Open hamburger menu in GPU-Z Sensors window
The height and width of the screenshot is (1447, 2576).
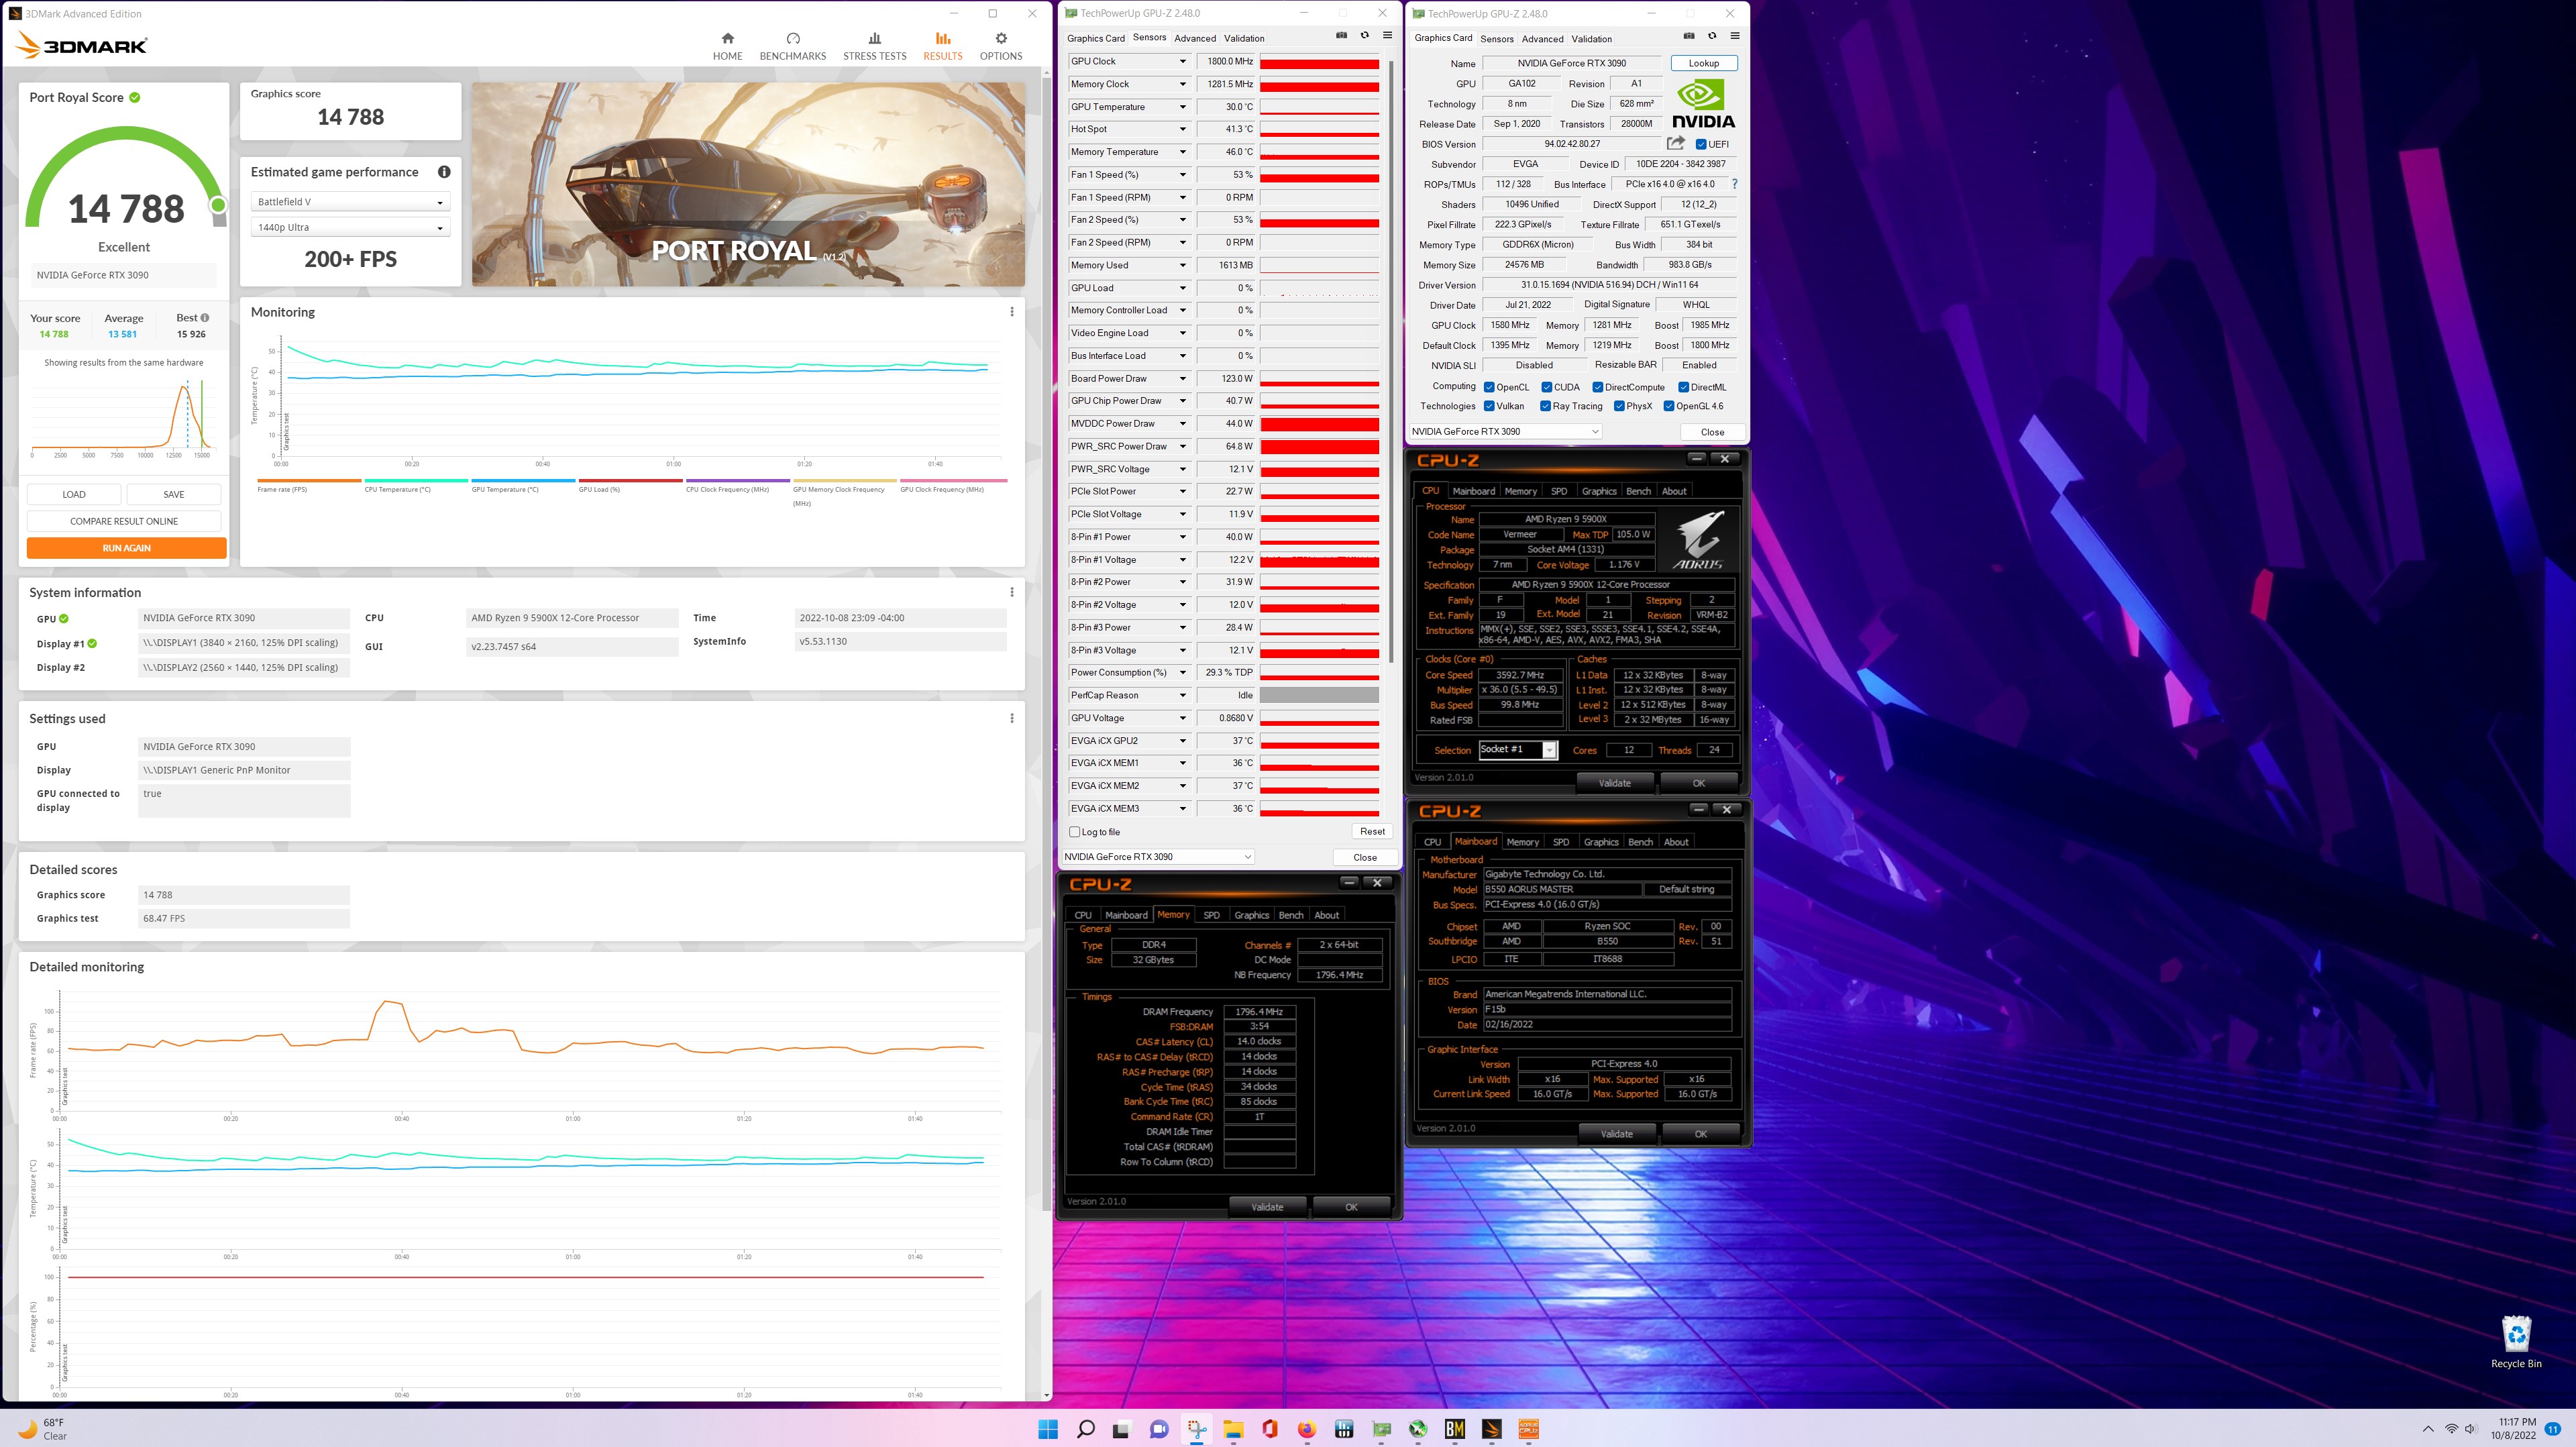[x=1387, y=36]
